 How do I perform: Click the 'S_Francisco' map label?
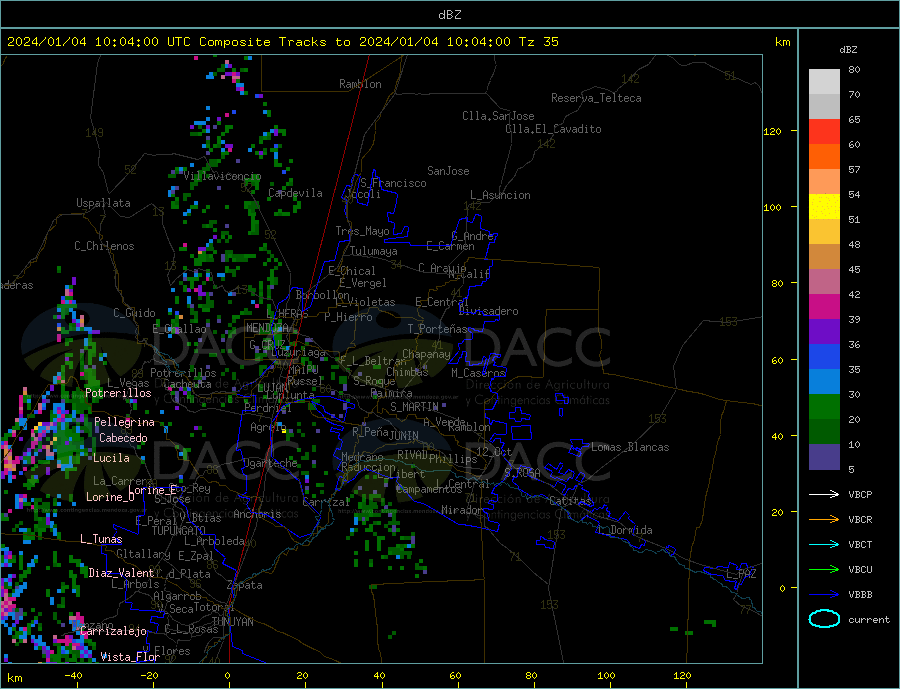coord(393,183)
